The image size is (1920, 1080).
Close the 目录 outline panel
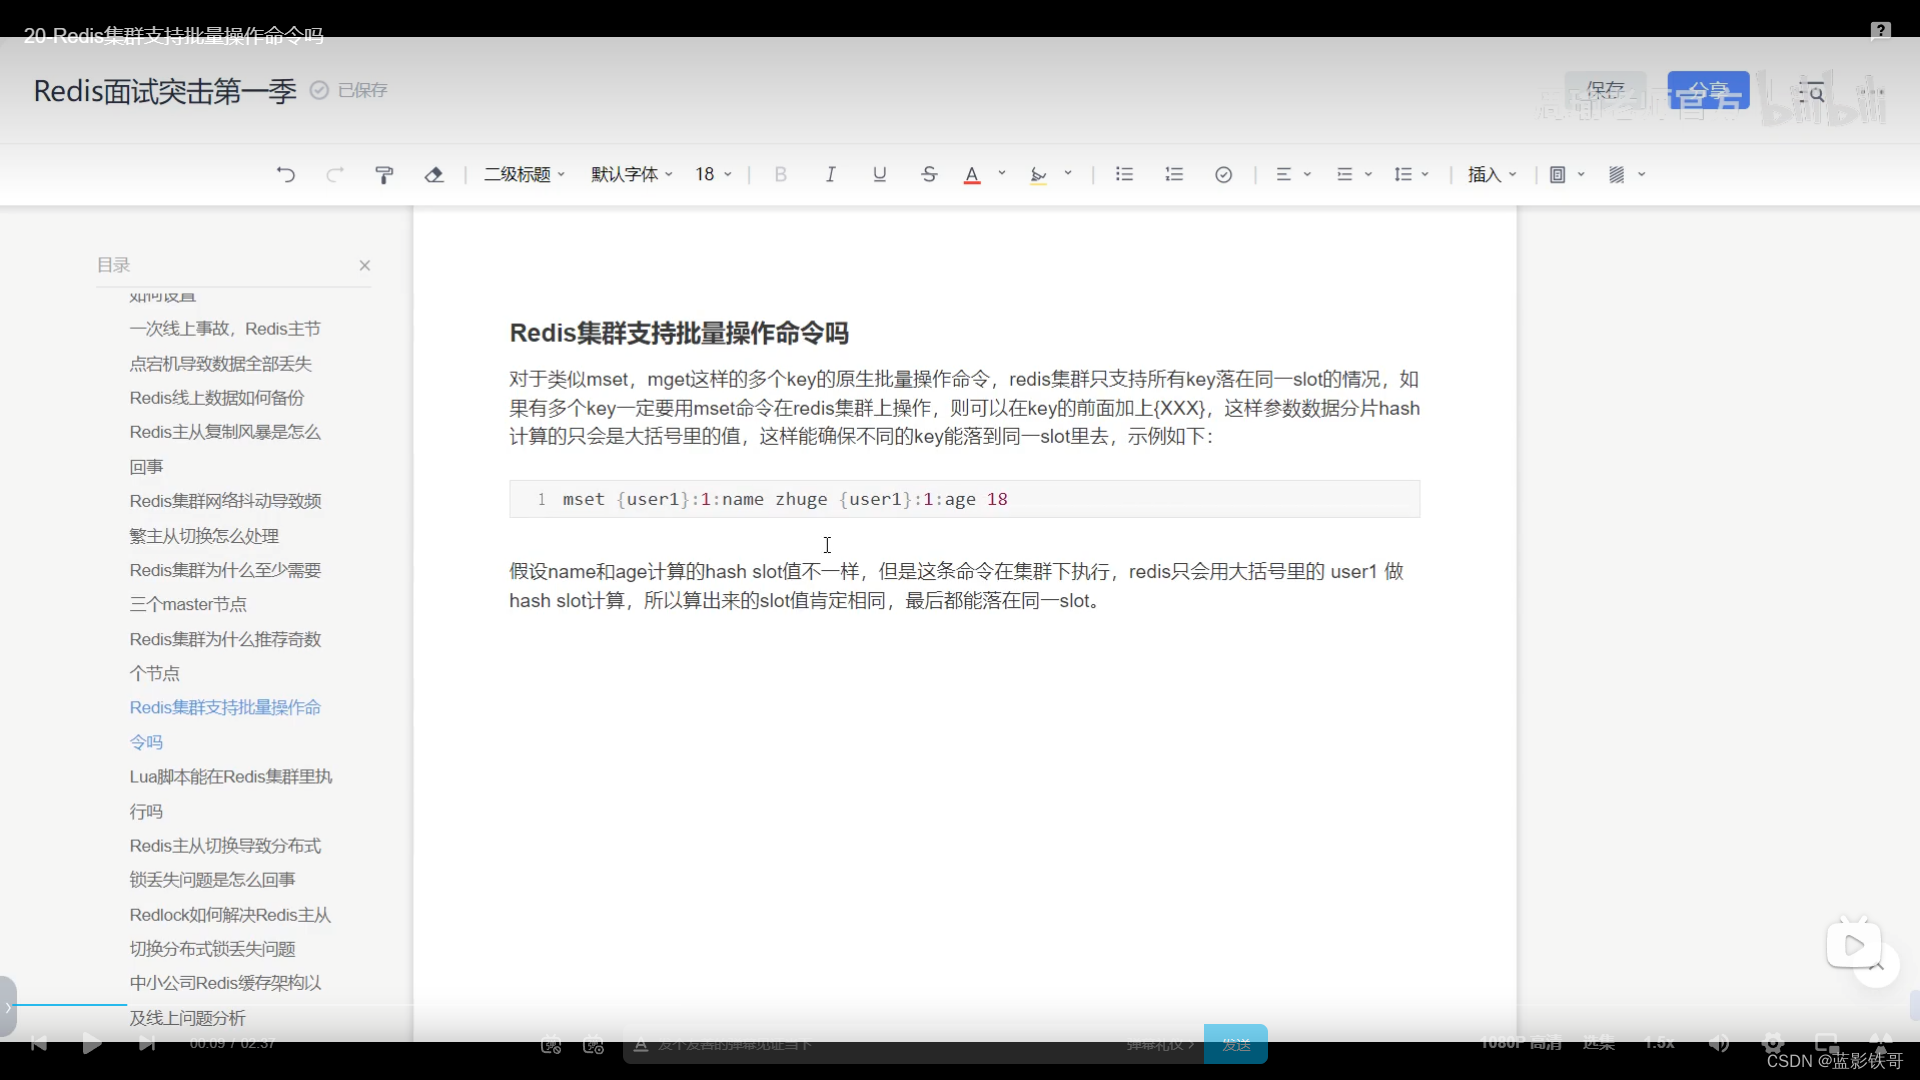pyautogui.click(x=365, y=265)
